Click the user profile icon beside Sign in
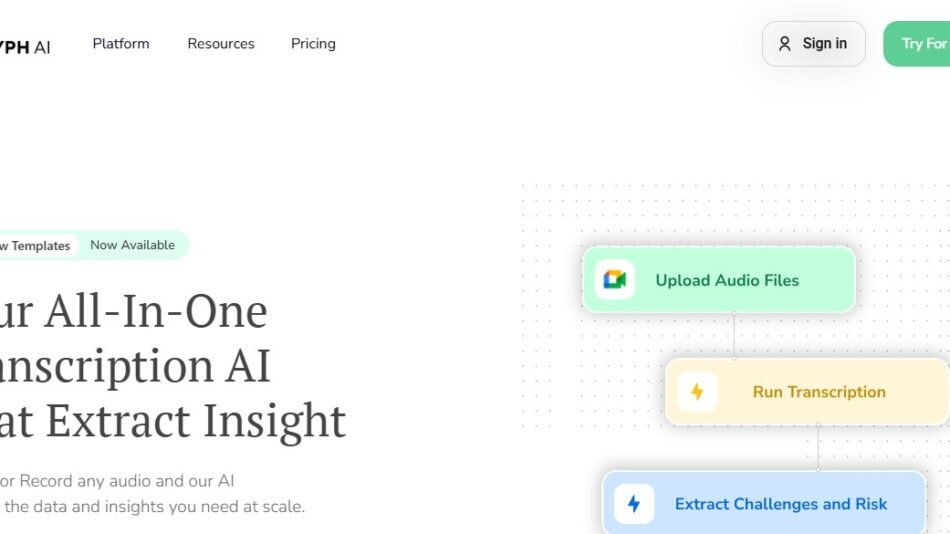 (x=785, y=44)
